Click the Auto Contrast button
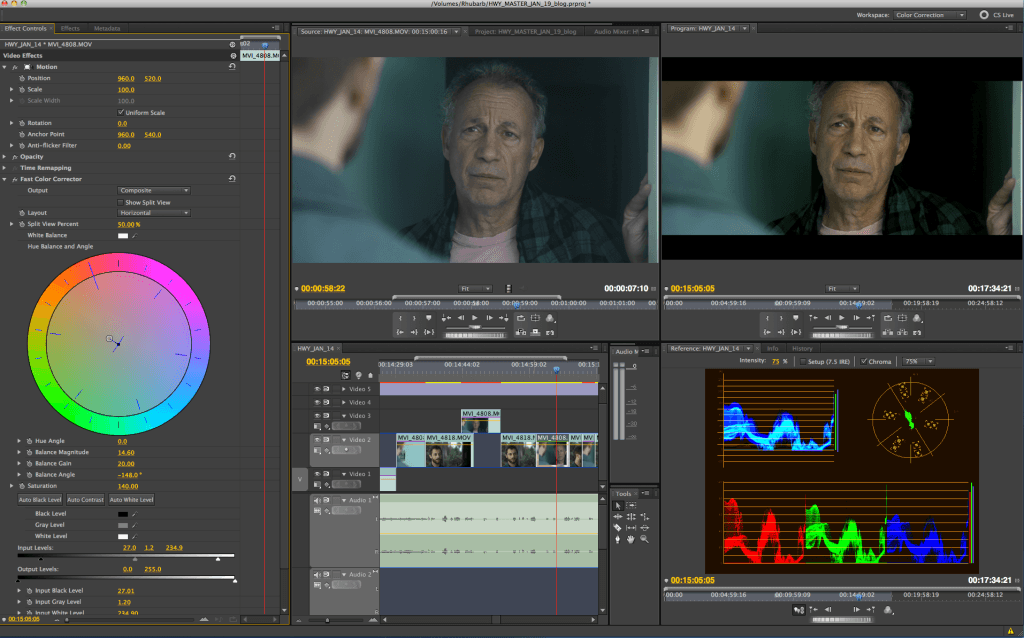The image size is (1024, 638). 85,500
